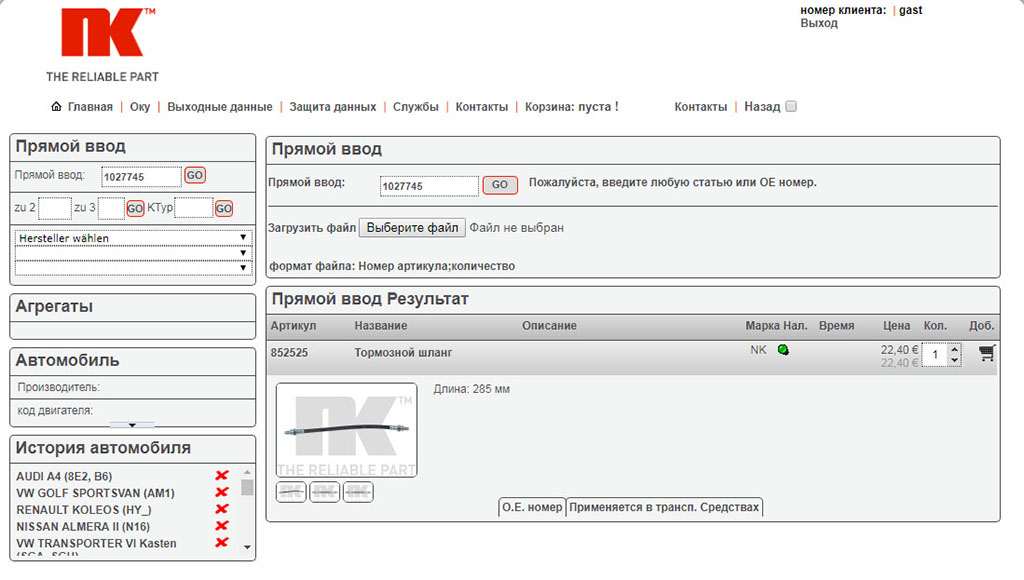Screen dimensions: 1024x580
Task: Click the Выберите файл upload button
Action: click(x=412, y=228)
